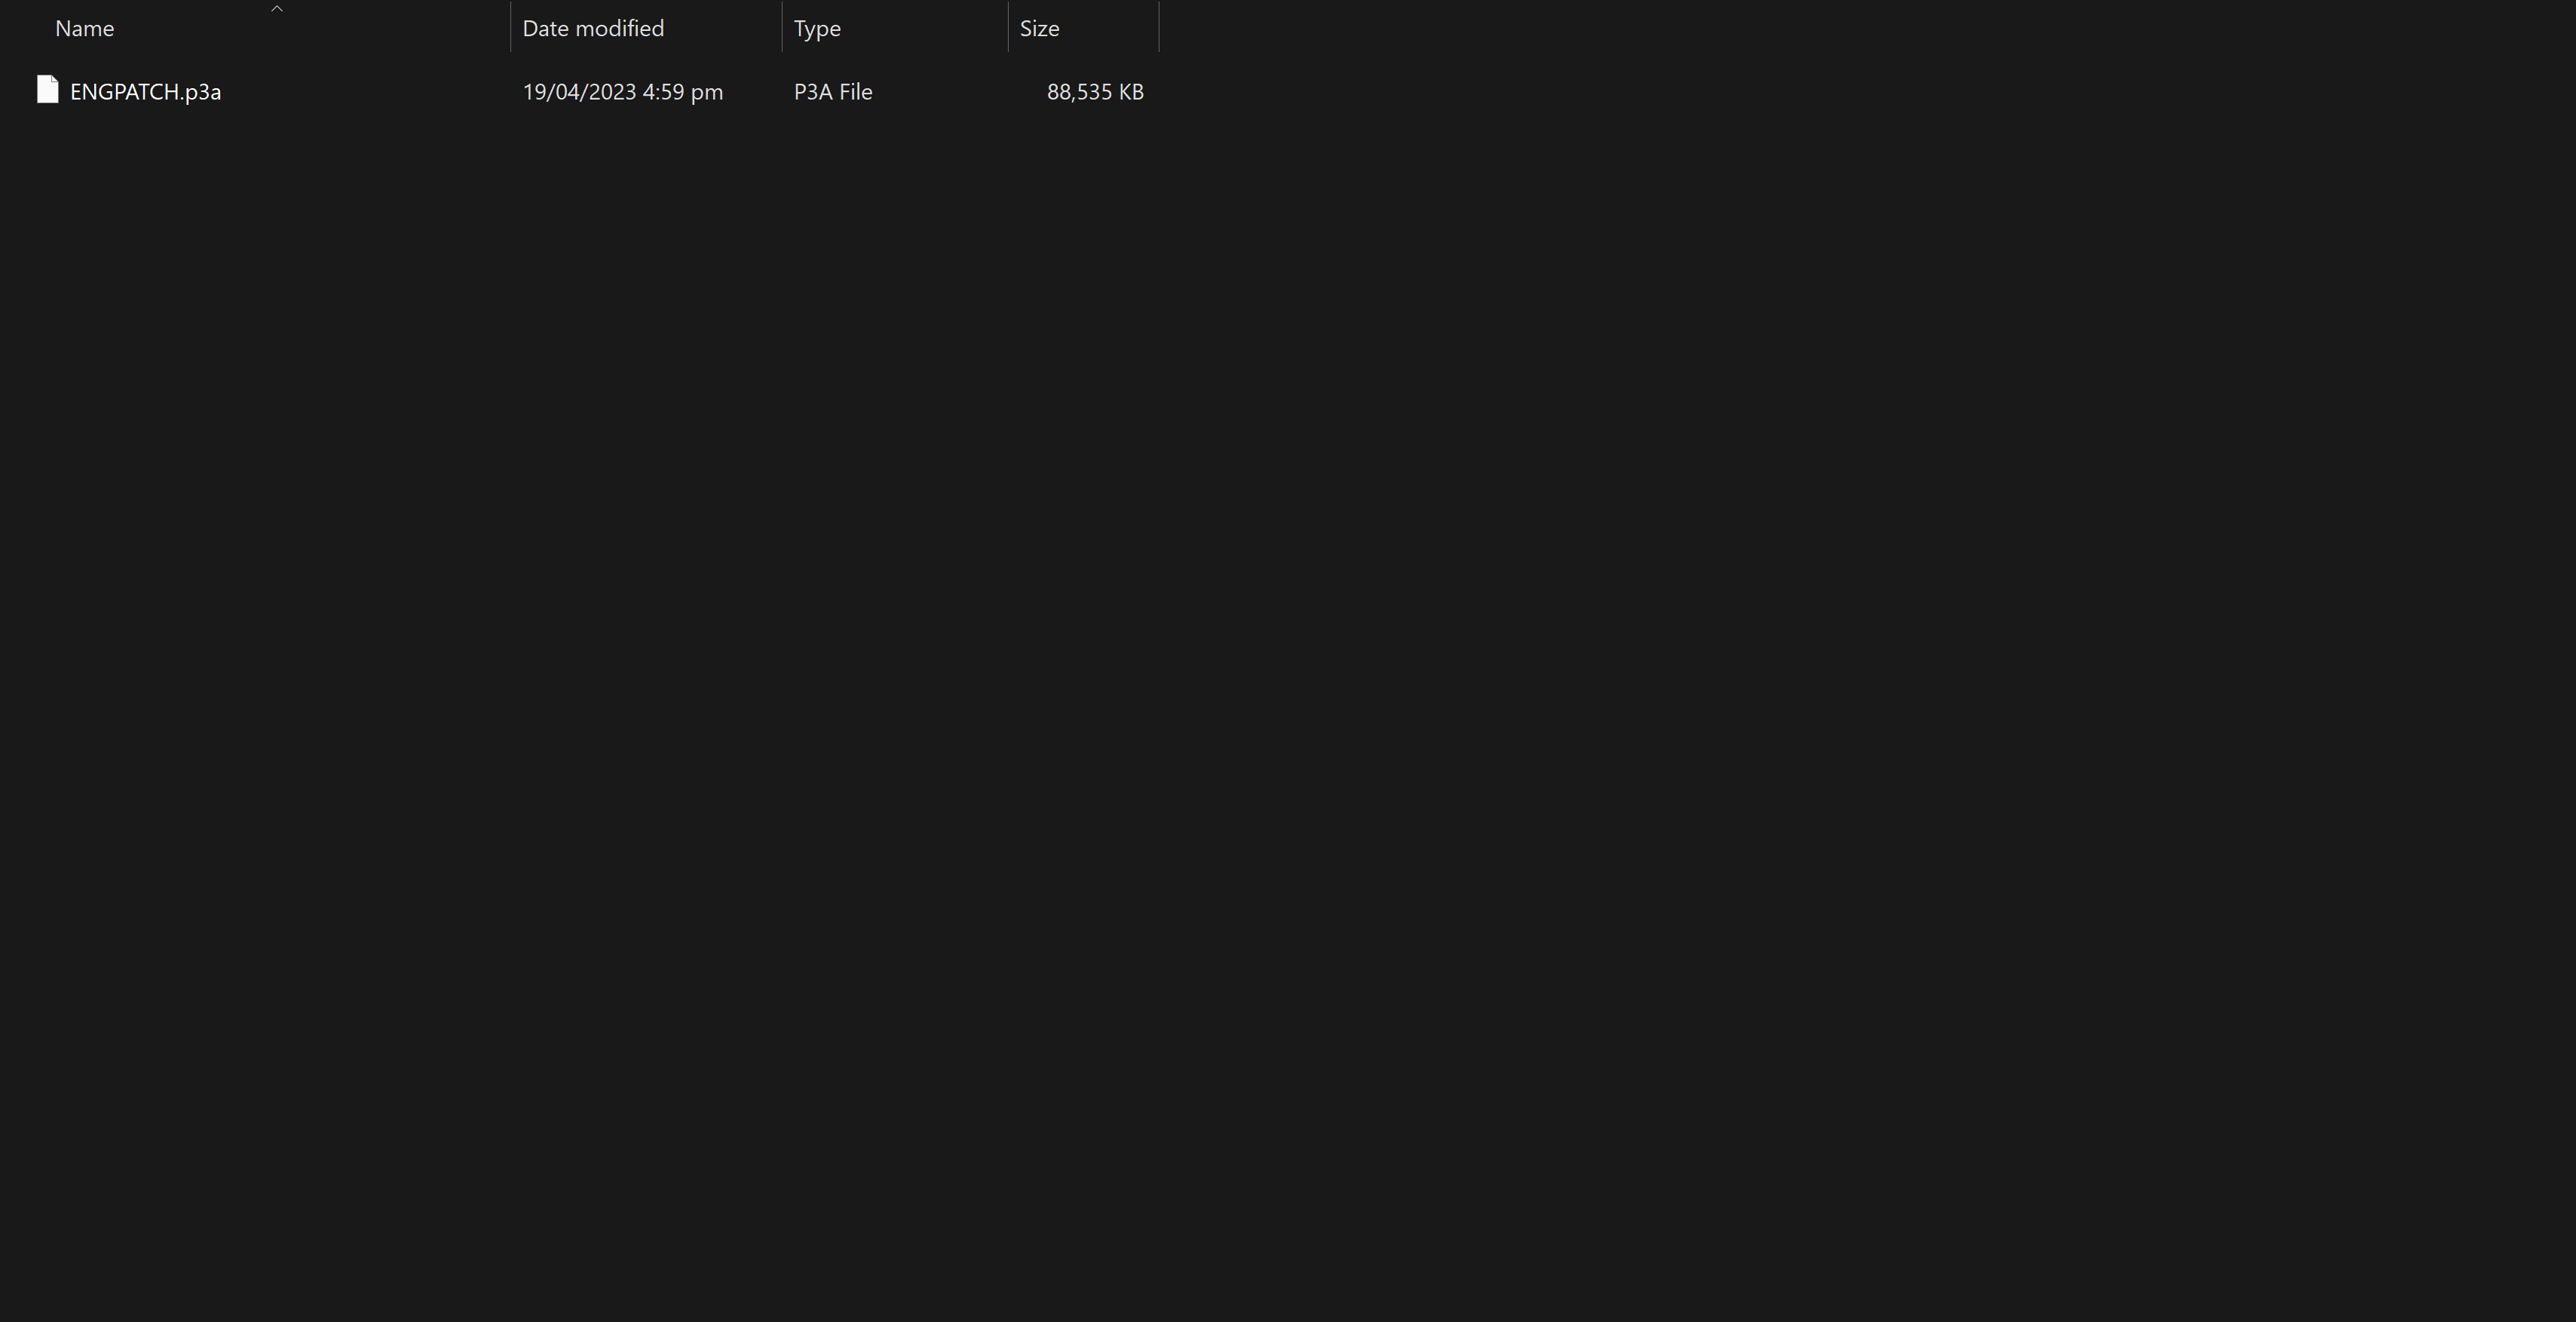Click the 19/04/2023 date modified cell
Viewport: 2576px width, 1322px height.
[x=579, y=92]
